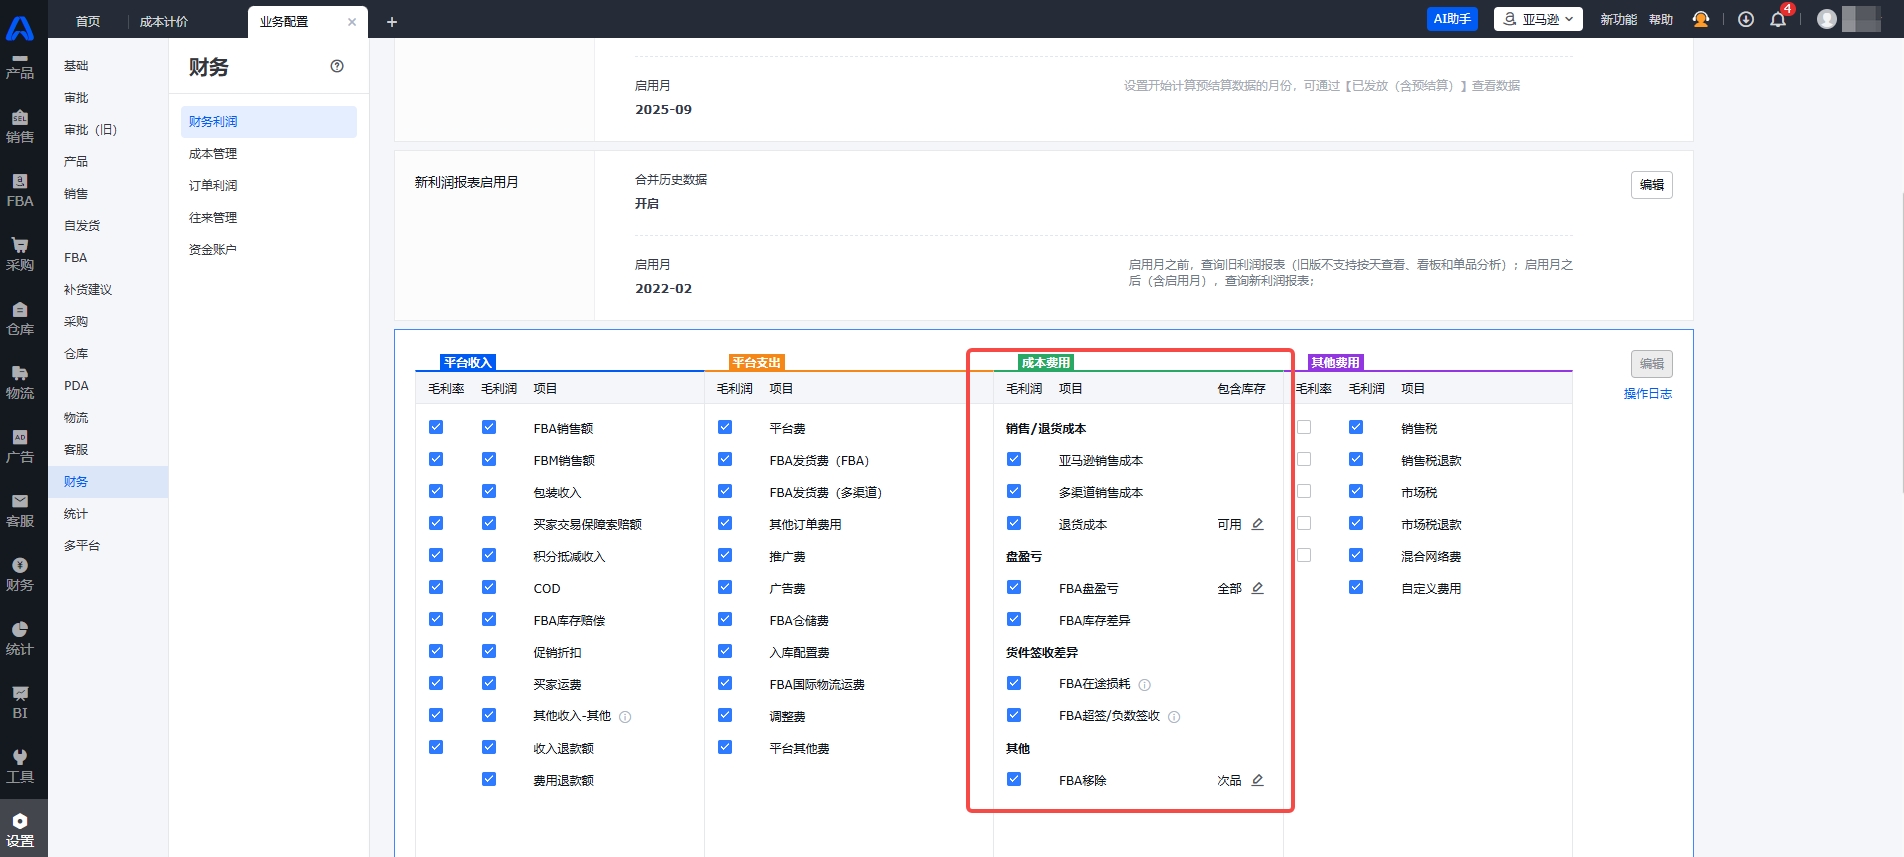
Task: Close the 业务配置 tab
Action: pos(352,21)
